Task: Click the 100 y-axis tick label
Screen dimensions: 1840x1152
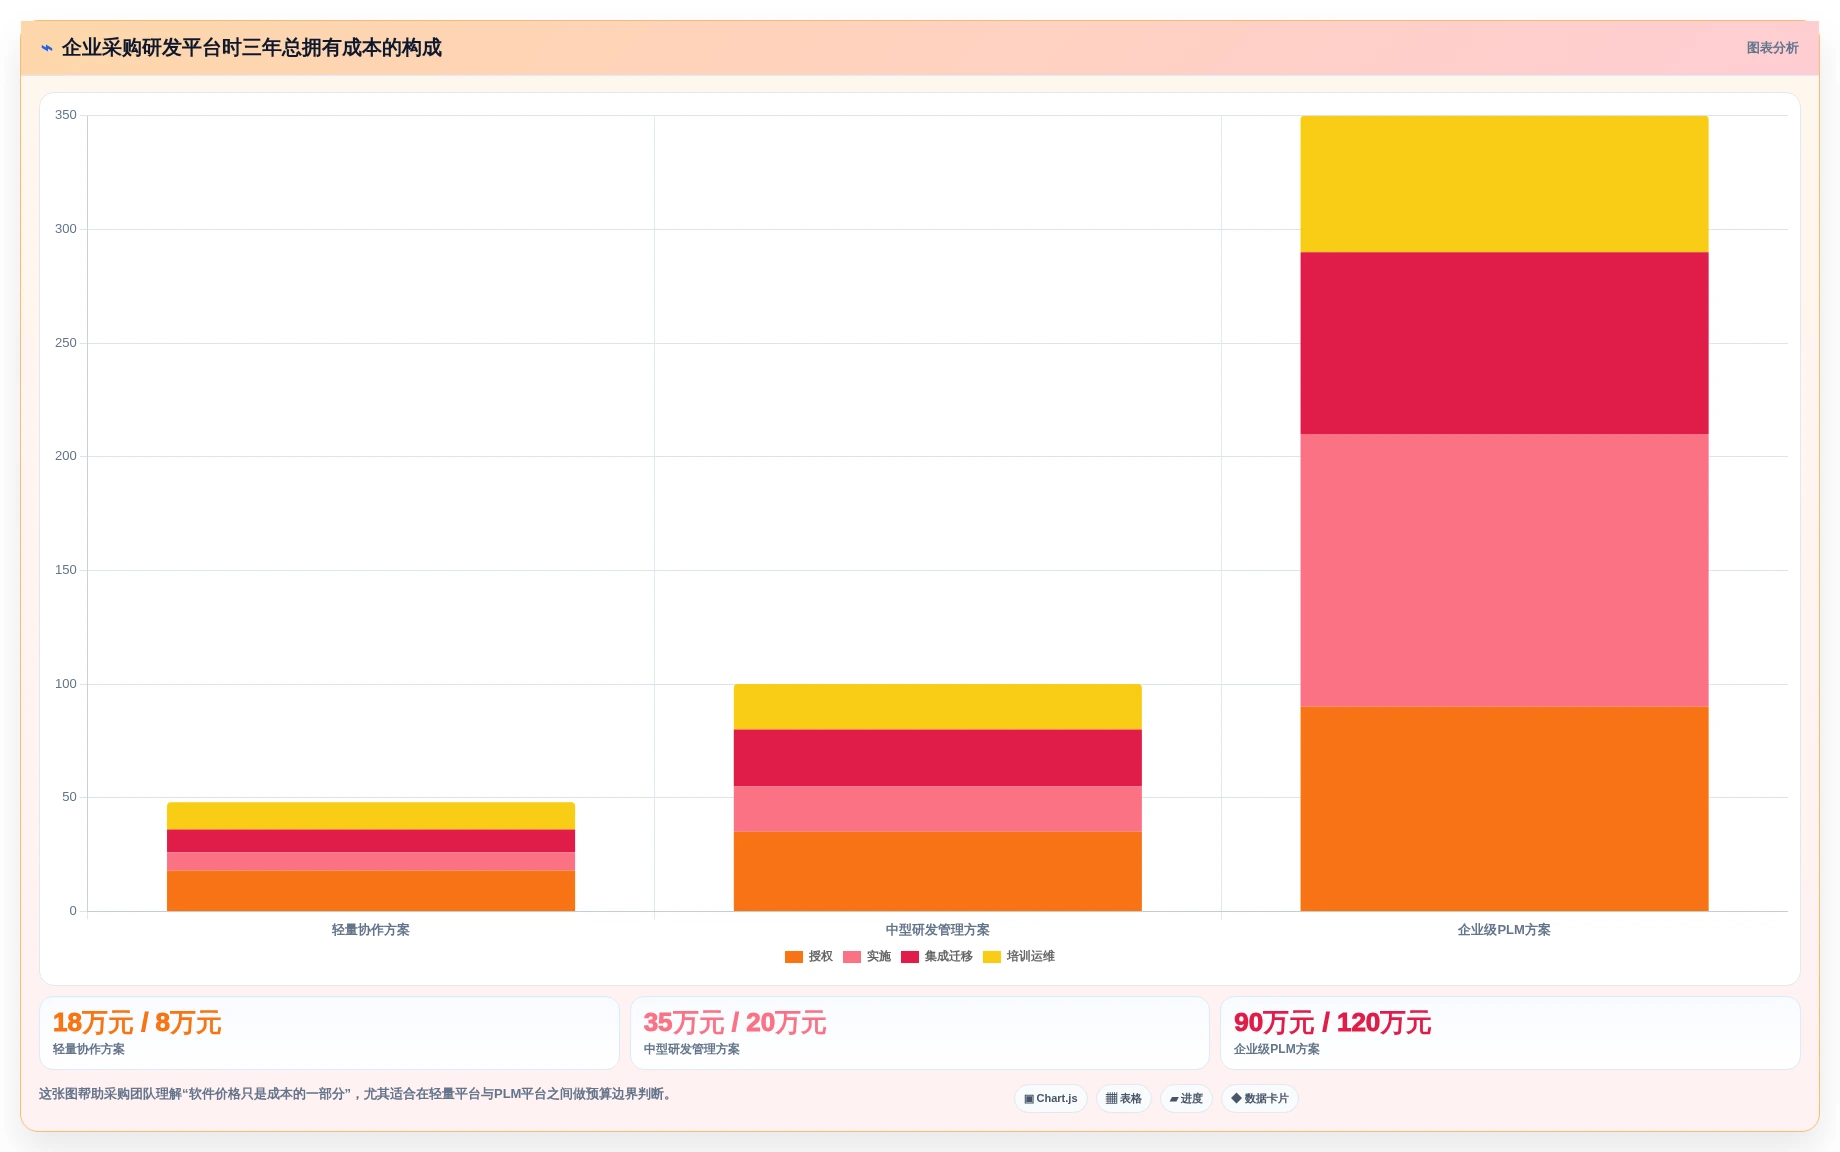Action: [x=65, y=684]
